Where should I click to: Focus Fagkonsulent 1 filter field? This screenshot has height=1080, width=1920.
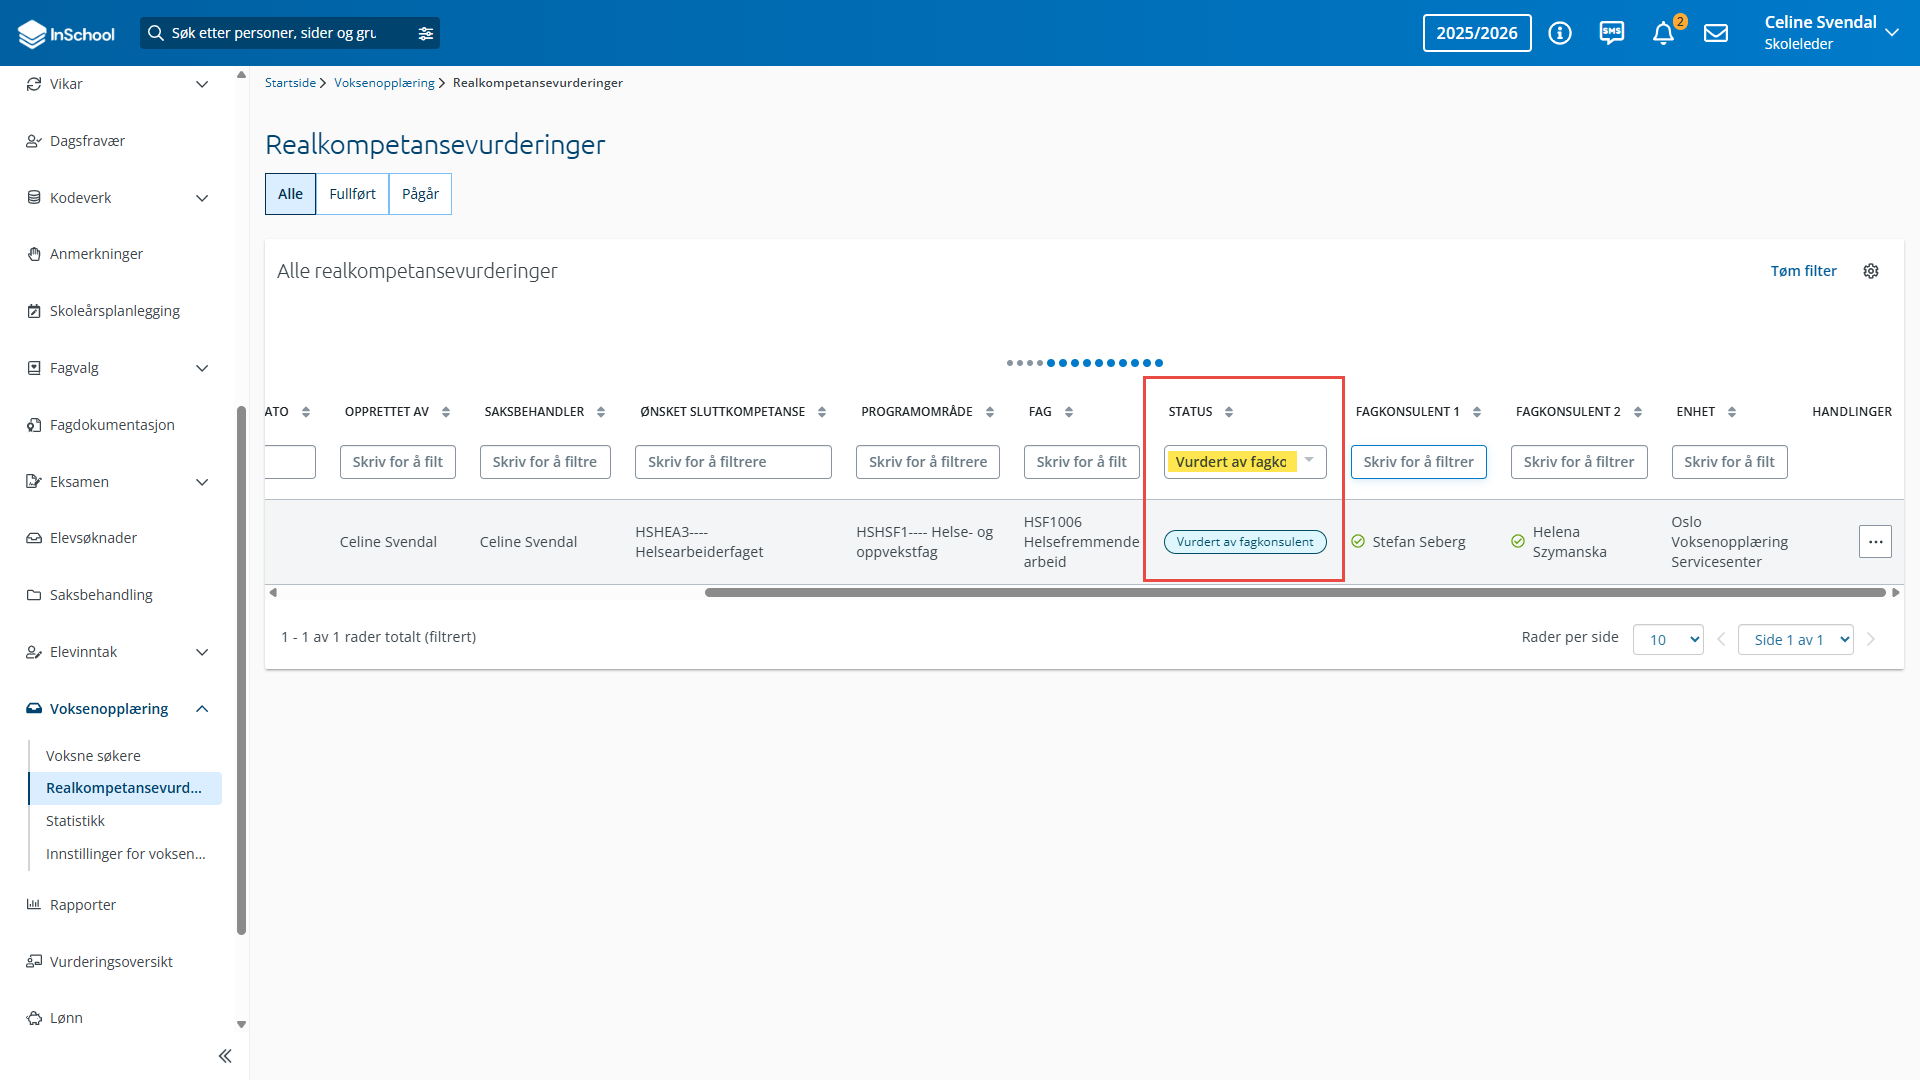pos(1418,462)
